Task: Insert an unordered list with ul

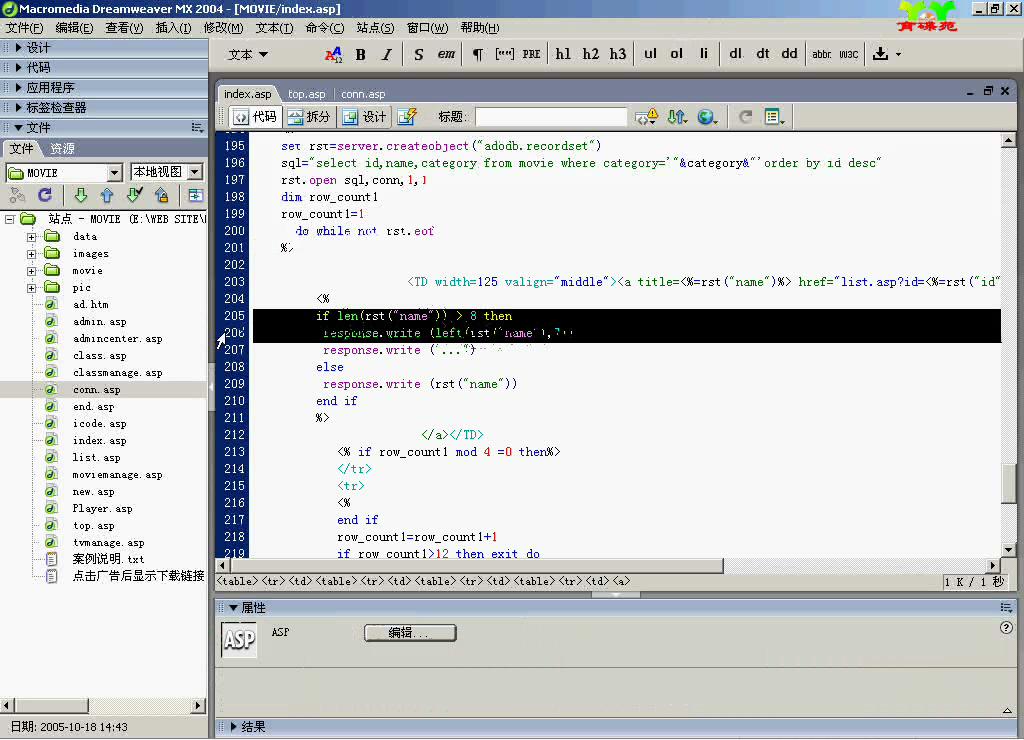Action: pyautogui.click(x=650, y=54)
